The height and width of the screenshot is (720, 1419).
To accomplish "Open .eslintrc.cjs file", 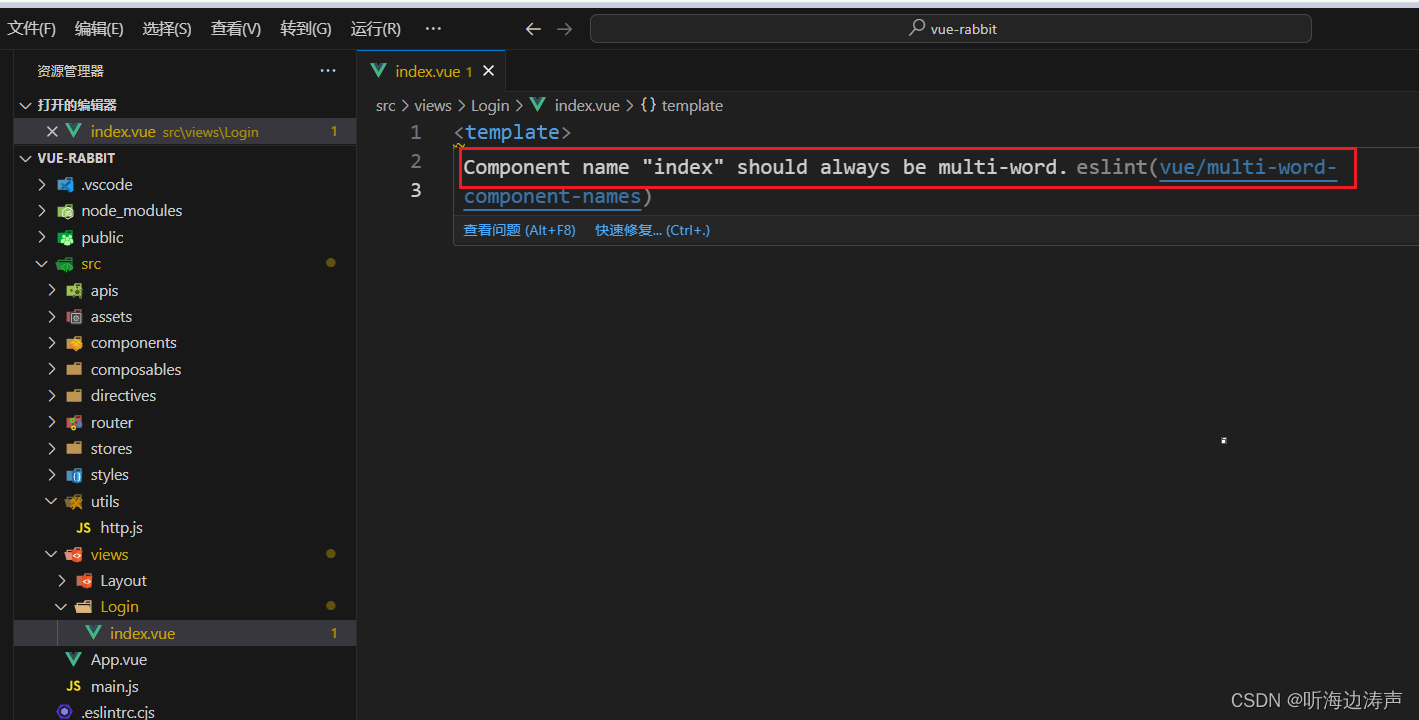I will coord(117,713).
